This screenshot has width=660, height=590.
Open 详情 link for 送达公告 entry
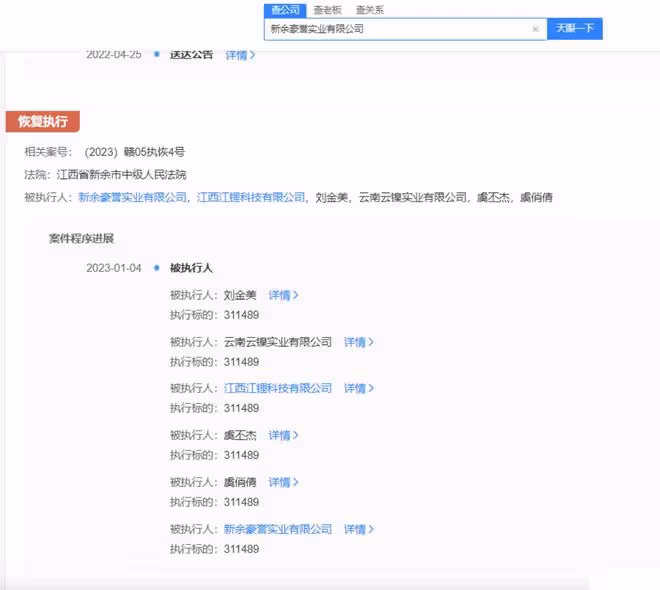pyautogui.click(x=240, y=55)
